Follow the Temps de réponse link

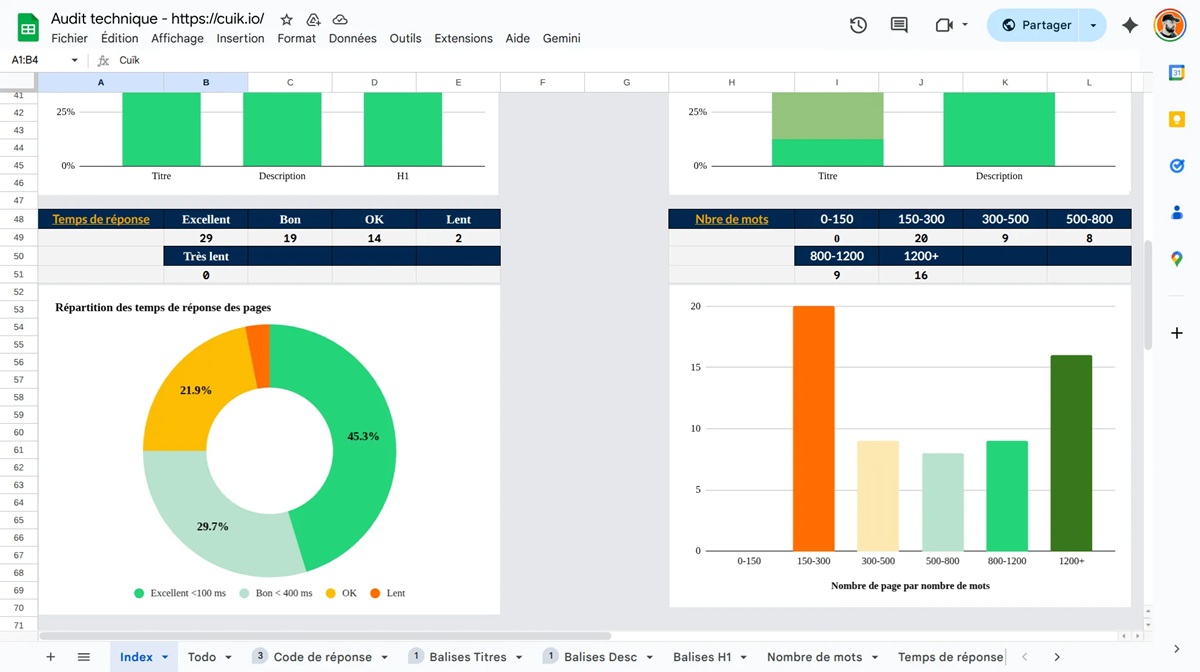pyautogui.click(x=101, y=219)
